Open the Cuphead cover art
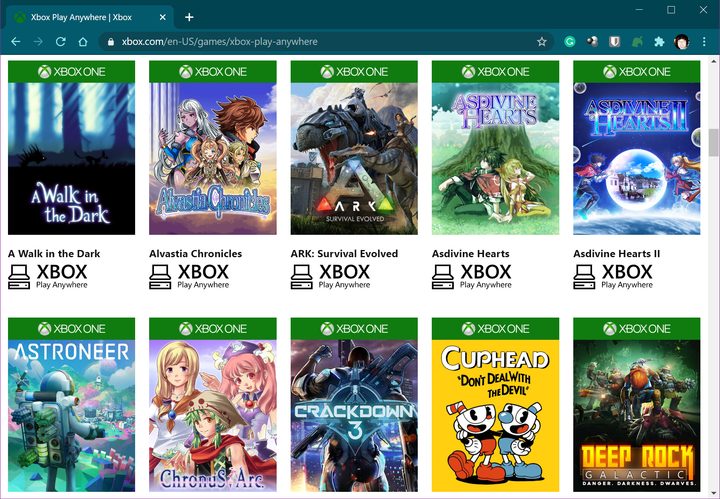This screenshot has width=720, height=499. tap(495, 416)
